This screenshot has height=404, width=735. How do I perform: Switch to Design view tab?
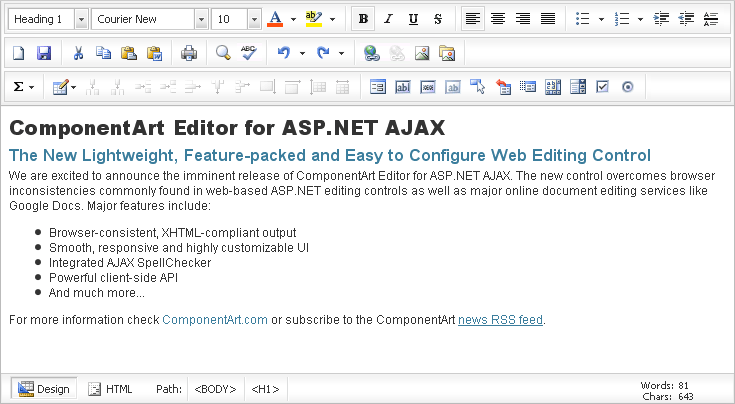(x=44, y=389)
